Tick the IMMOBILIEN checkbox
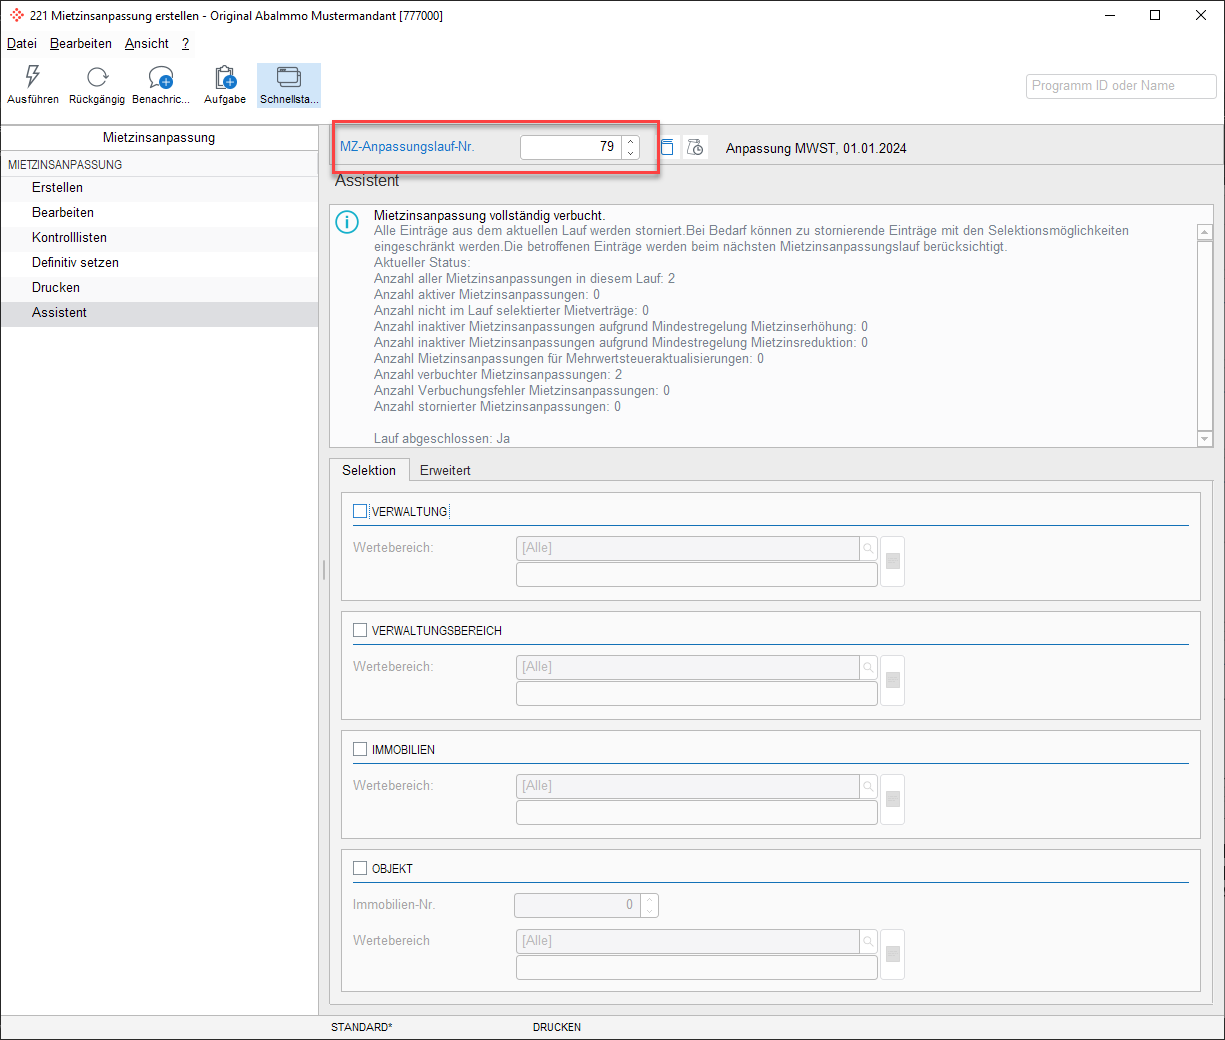1225x1040 pixels. (360, 749)
